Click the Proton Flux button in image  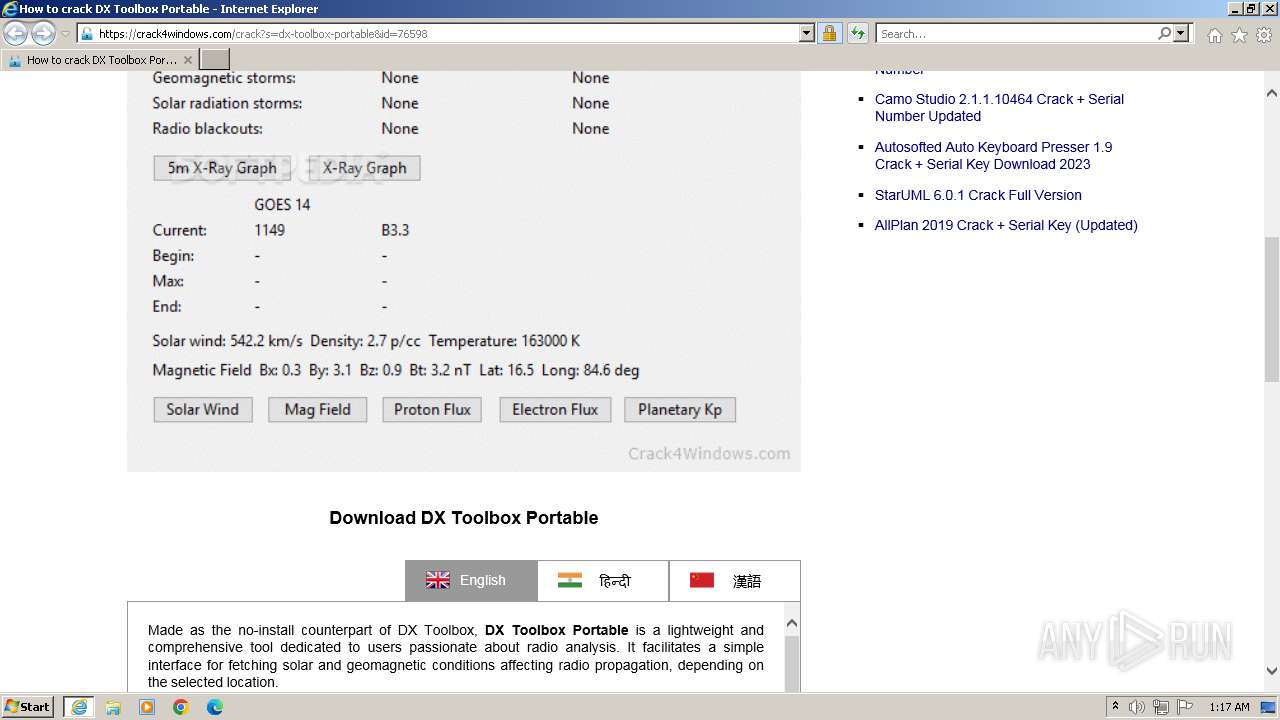(432, 409)
